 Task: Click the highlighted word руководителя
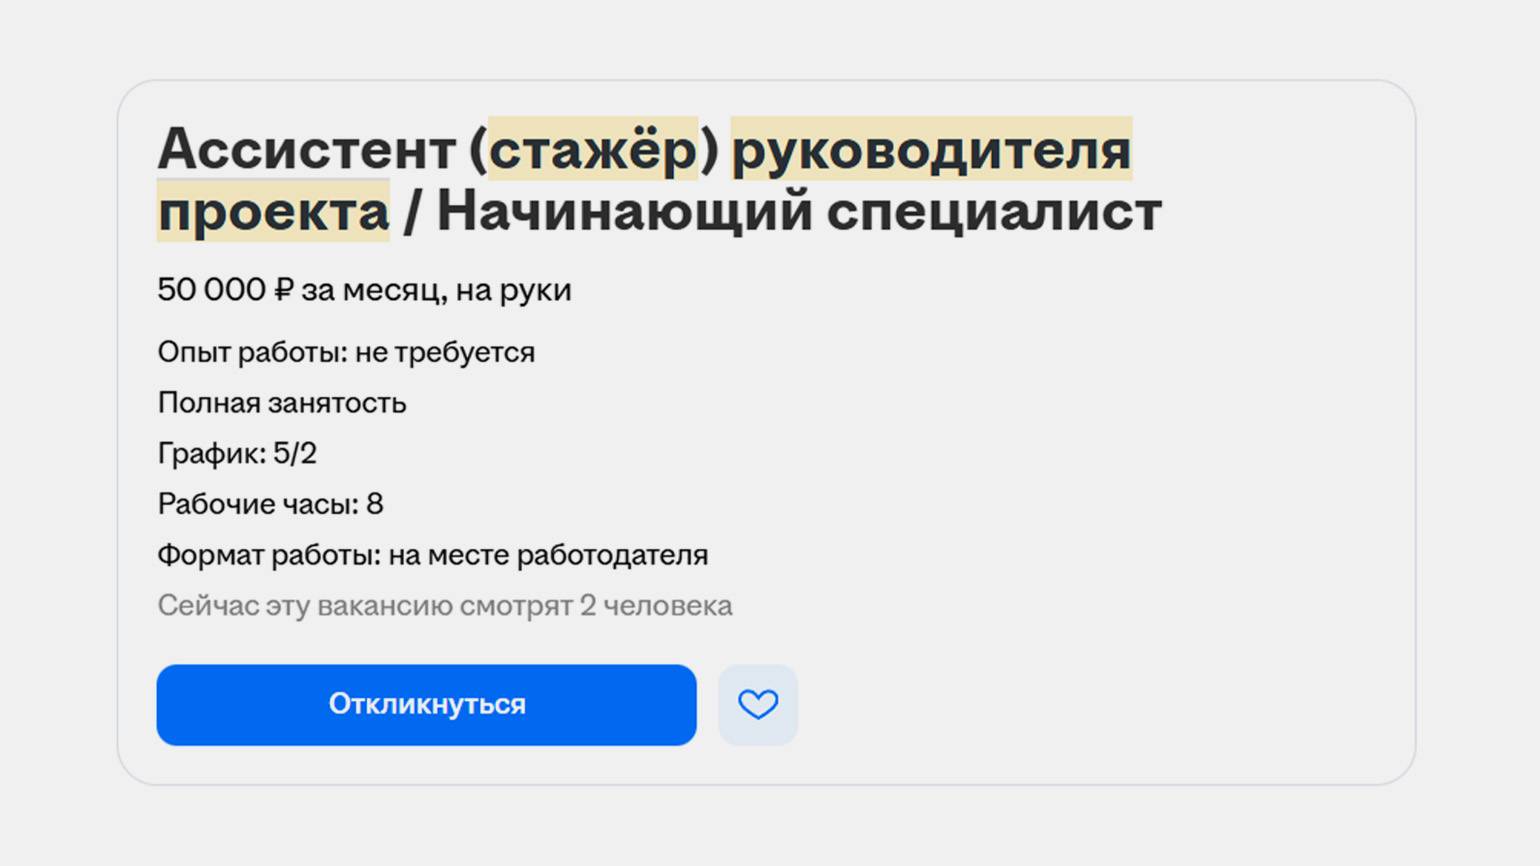click(x=931, y=149)
